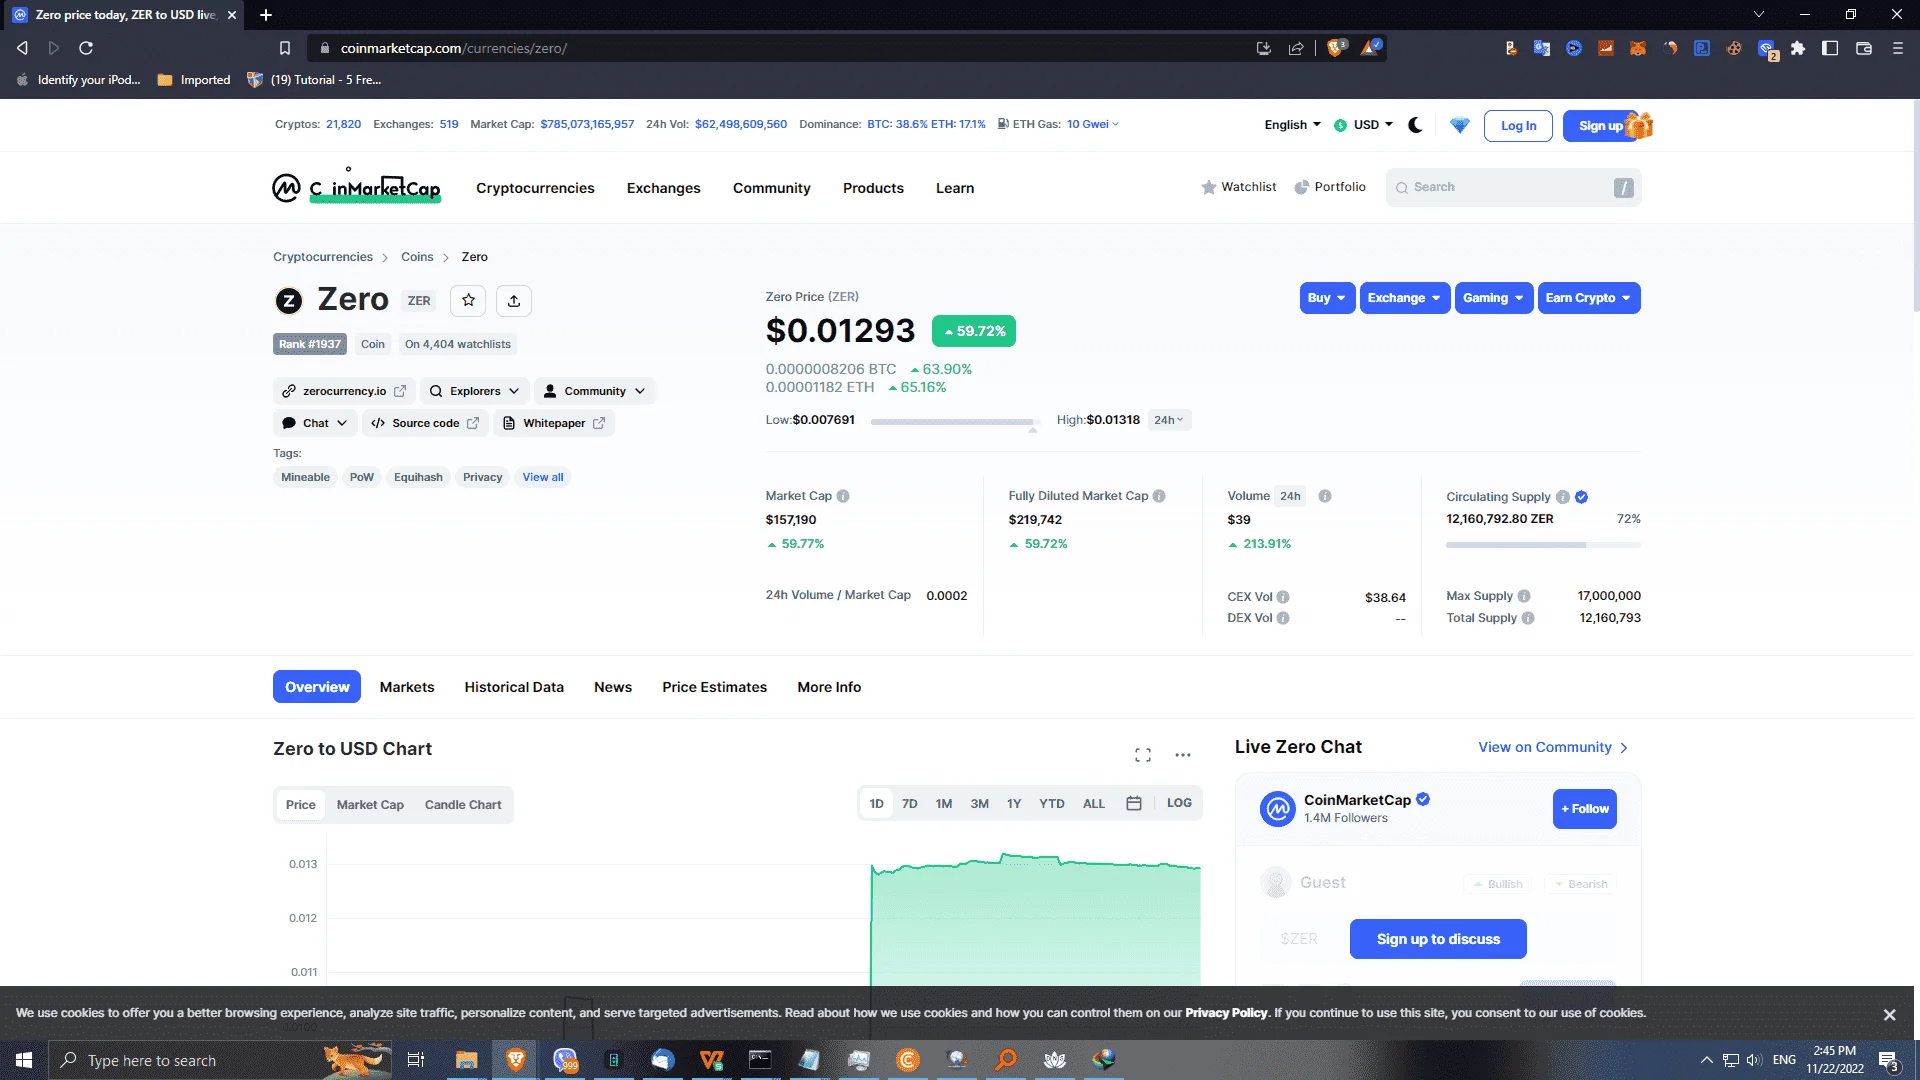Set chart range to 1D
The image size is (1920, 1080).
877,804
